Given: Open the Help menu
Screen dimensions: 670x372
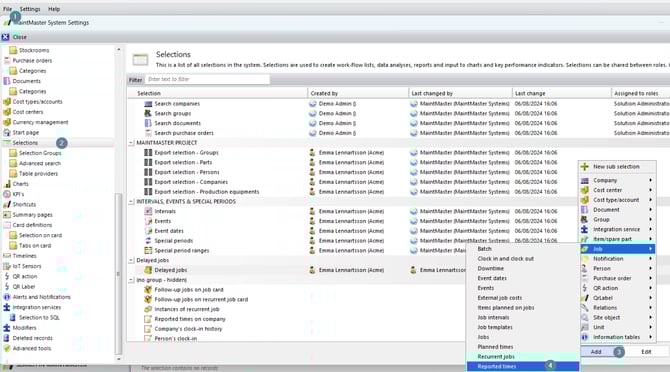Looking at the screenshot, I should pos(54,9).
